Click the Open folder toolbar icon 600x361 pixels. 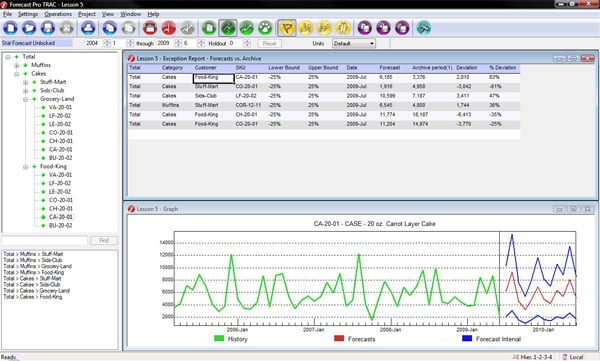pyautogui.click(x=29, y=28)
